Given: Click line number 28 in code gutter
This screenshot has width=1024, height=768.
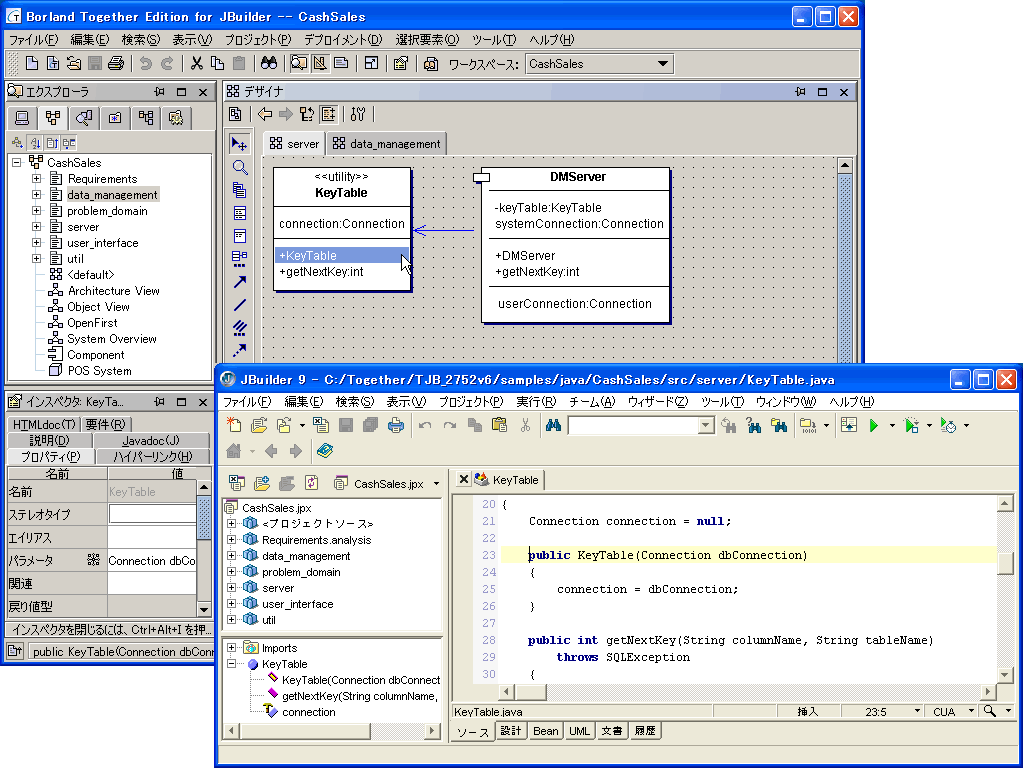Looking at the screenshot, I should [x=488, y=640].
